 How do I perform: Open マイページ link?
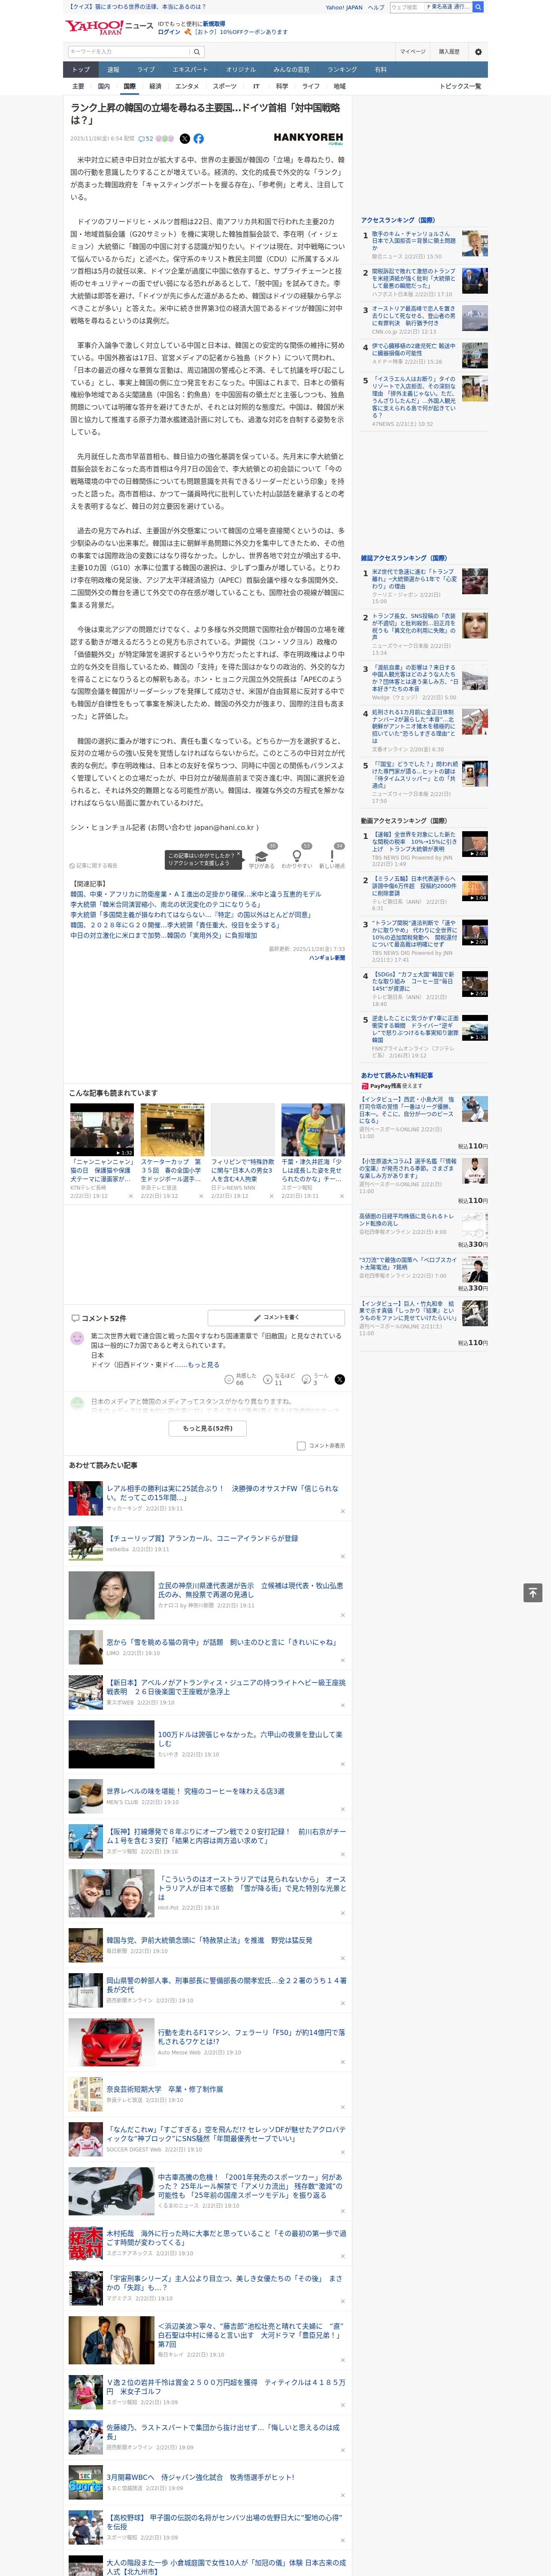[412, 51]
